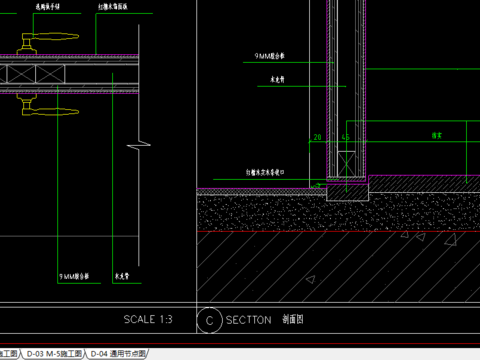Select the 9MM annotation in the bottom-left detail
Viewport: 480px width, 360px height.
pos(74,276)
